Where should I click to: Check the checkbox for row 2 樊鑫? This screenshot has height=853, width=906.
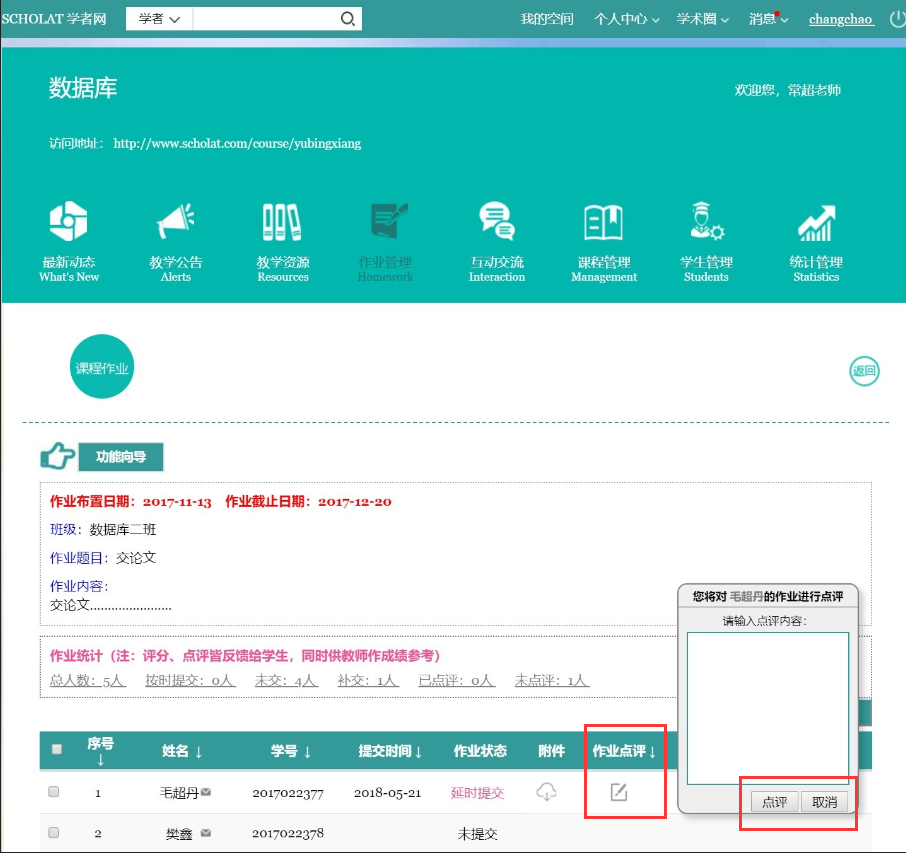point(54,832)
